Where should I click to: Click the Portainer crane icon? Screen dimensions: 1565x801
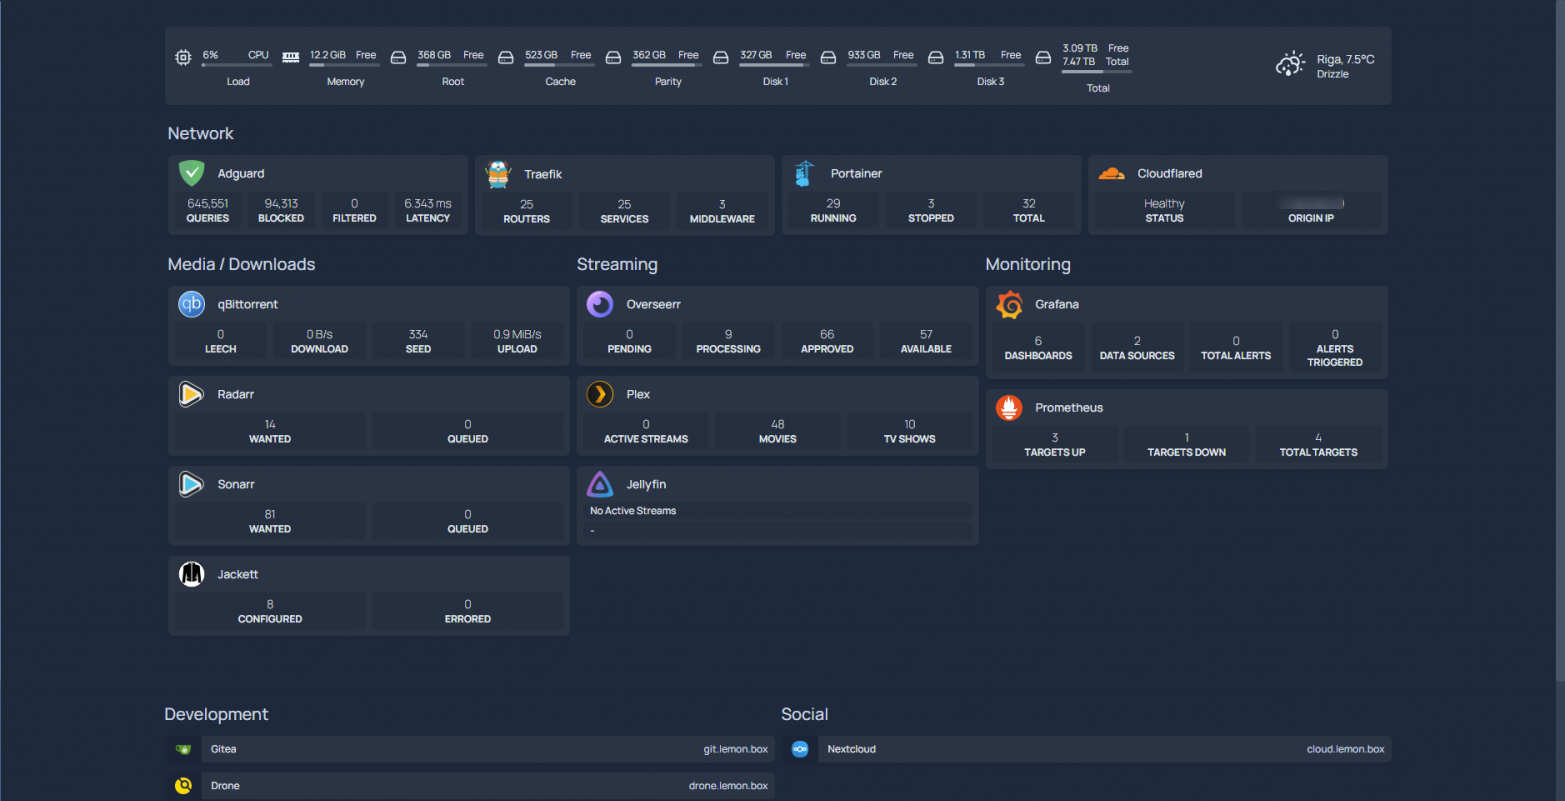click(804, 173)
